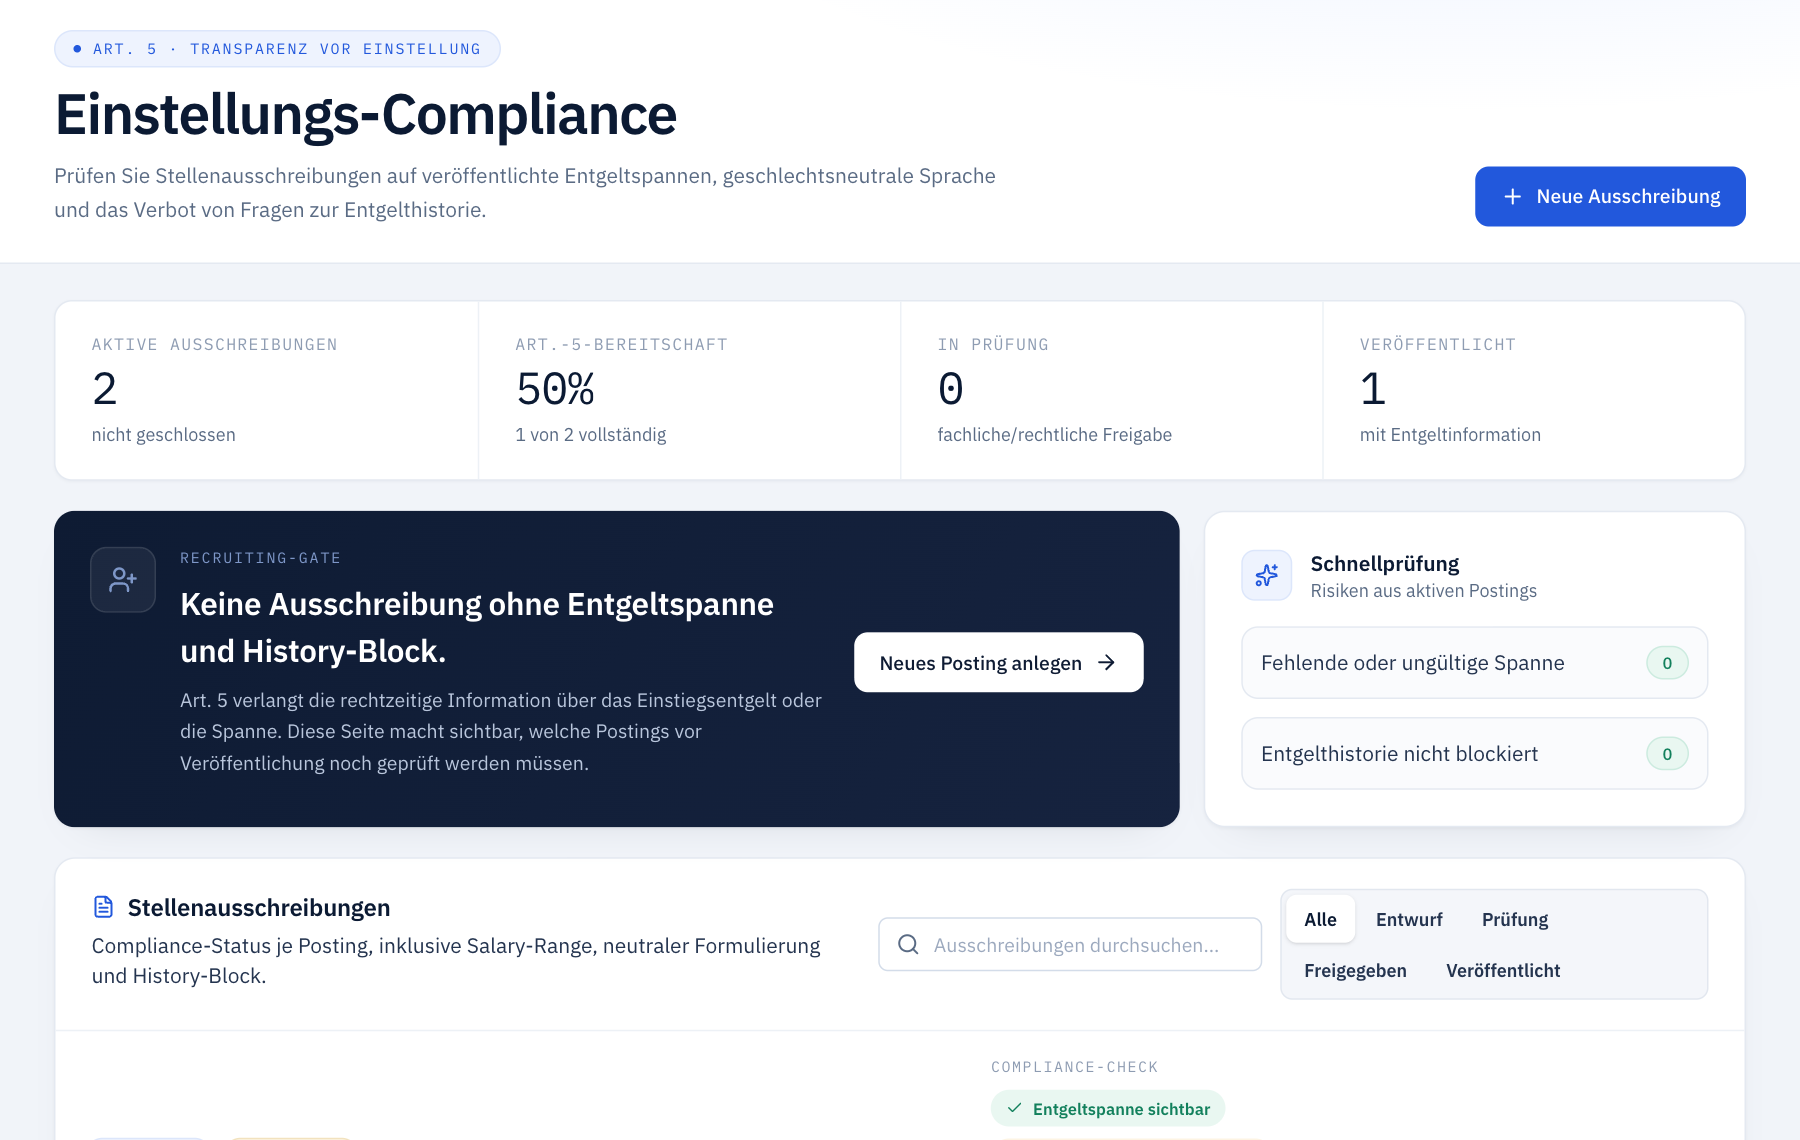This screenshot has width=1800, height=1140.
Task: Click 'mit Entgeltinformation' text
Action: 1450,435
